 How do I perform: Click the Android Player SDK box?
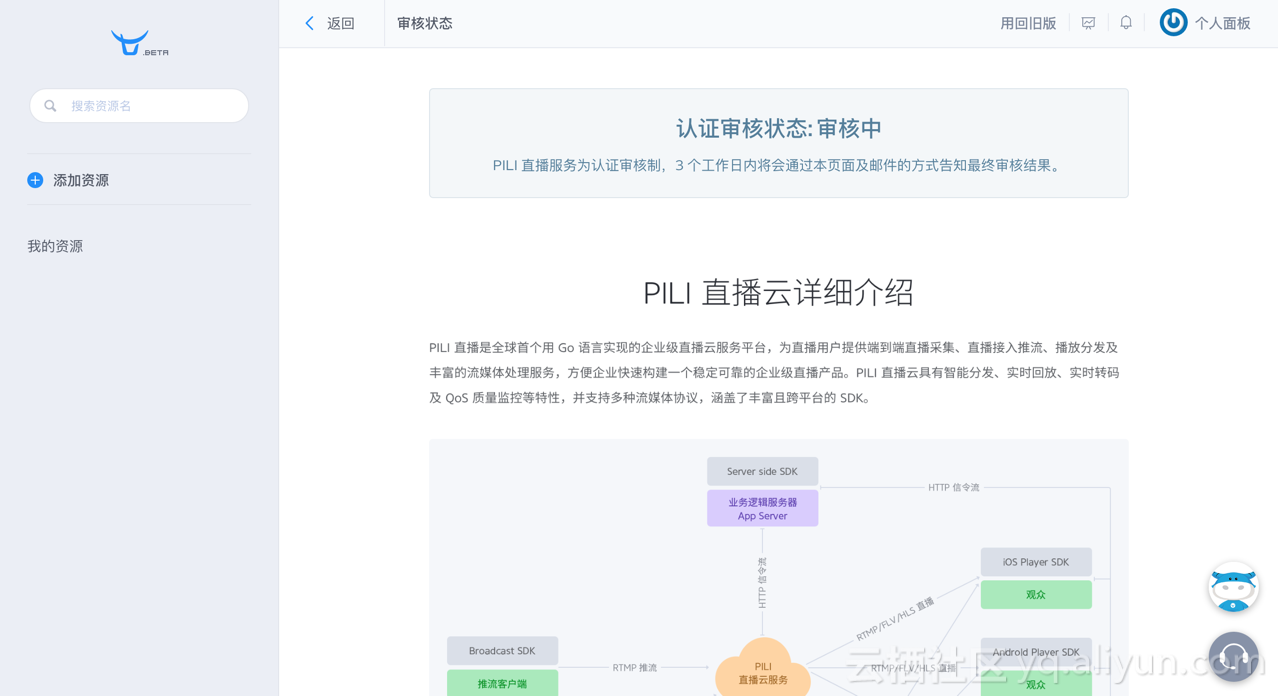1036,652
